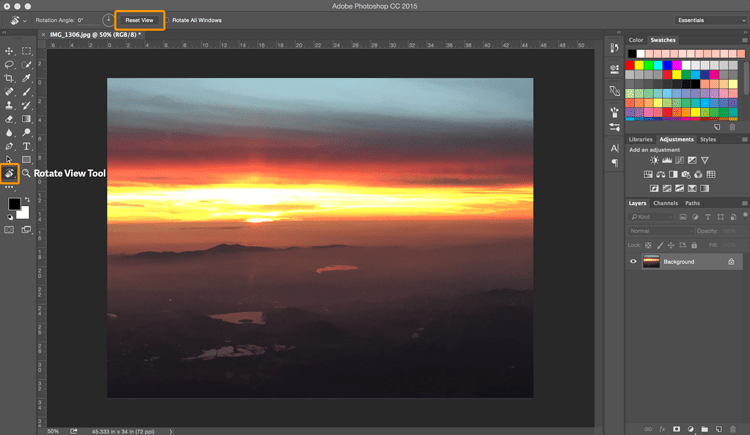Image resolution: width=750 pixels, height=435 pixels.
Task: Open the Character panel icon
Action: tap(615, 148)
